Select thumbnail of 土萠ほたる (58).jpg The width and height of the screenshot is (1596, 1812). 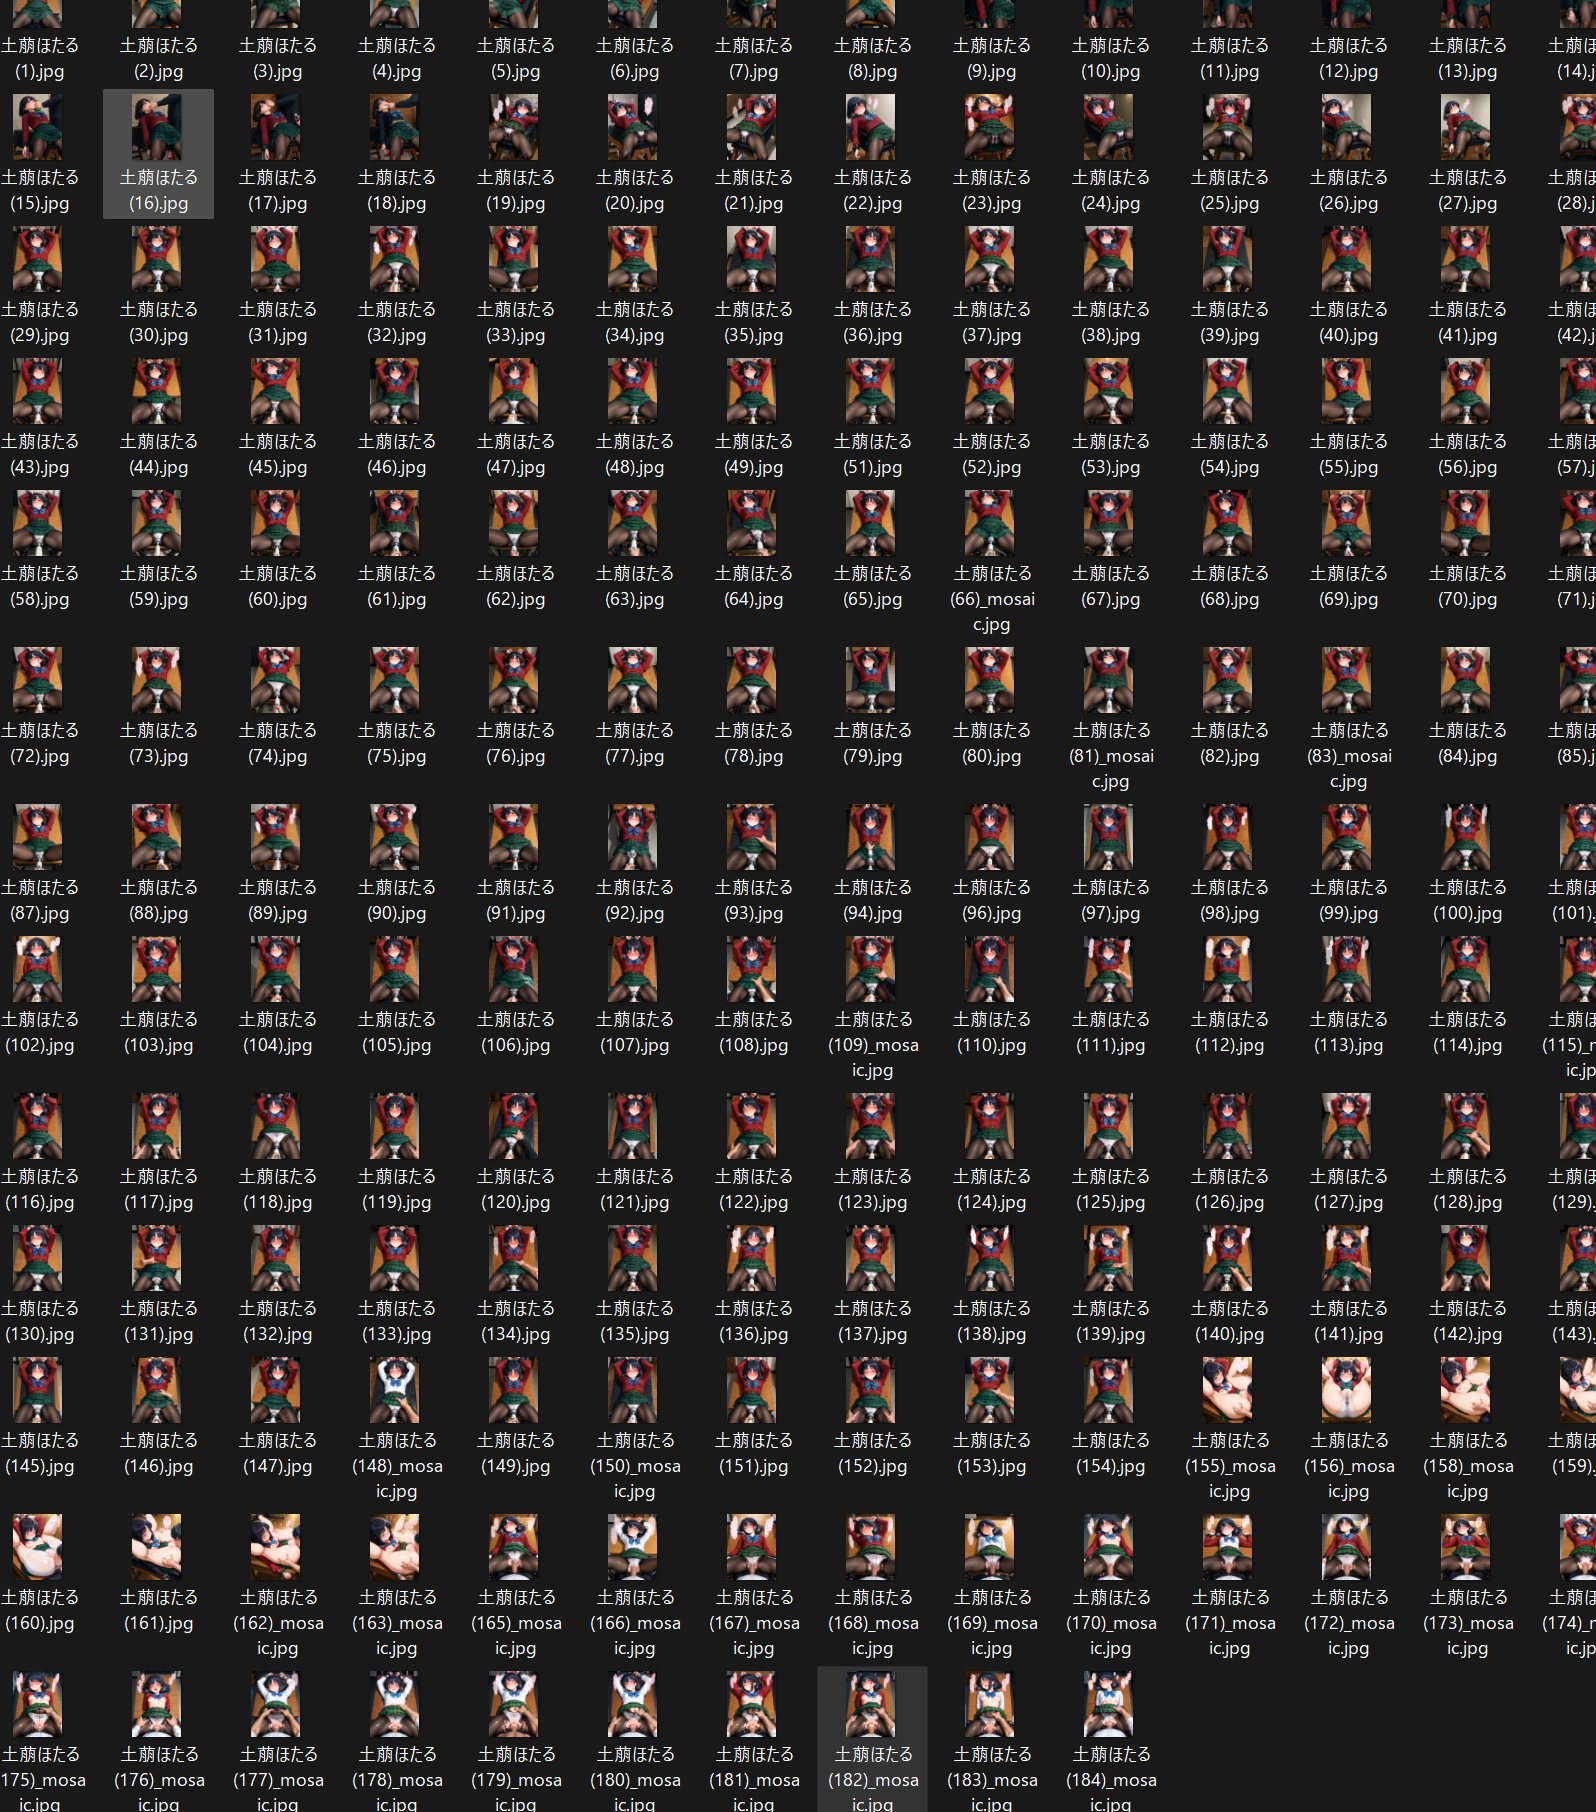click(38, 523)
